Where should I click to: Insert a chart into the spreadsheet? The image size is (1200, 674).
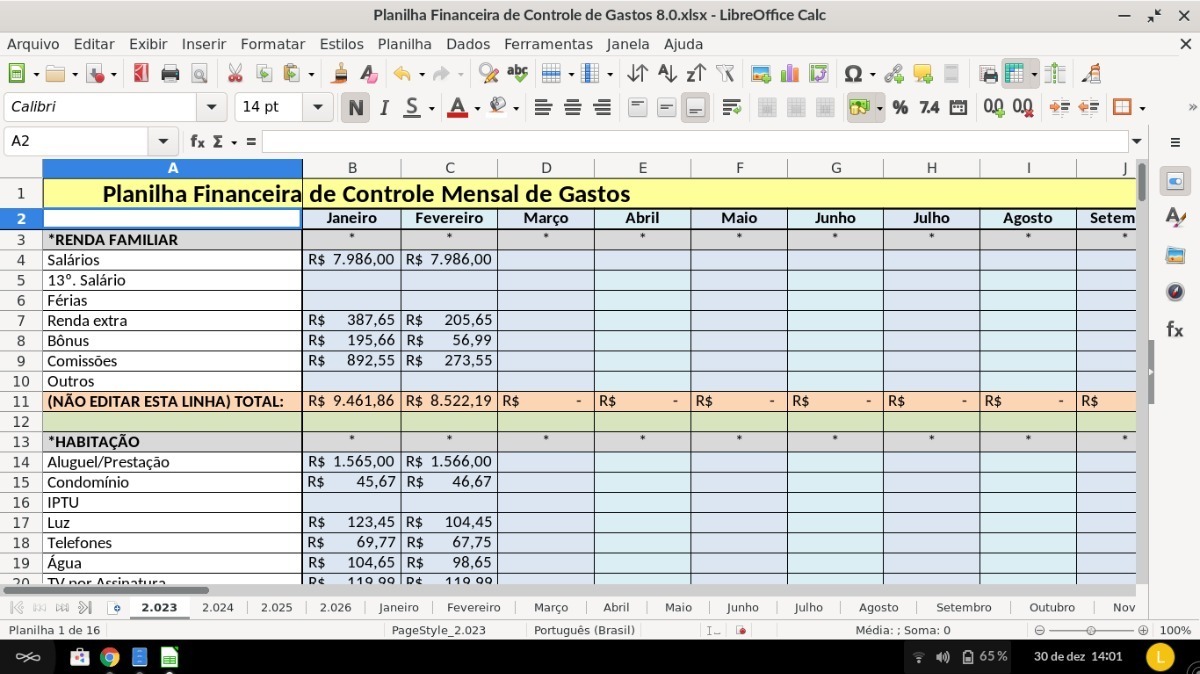tap(789, 73)
